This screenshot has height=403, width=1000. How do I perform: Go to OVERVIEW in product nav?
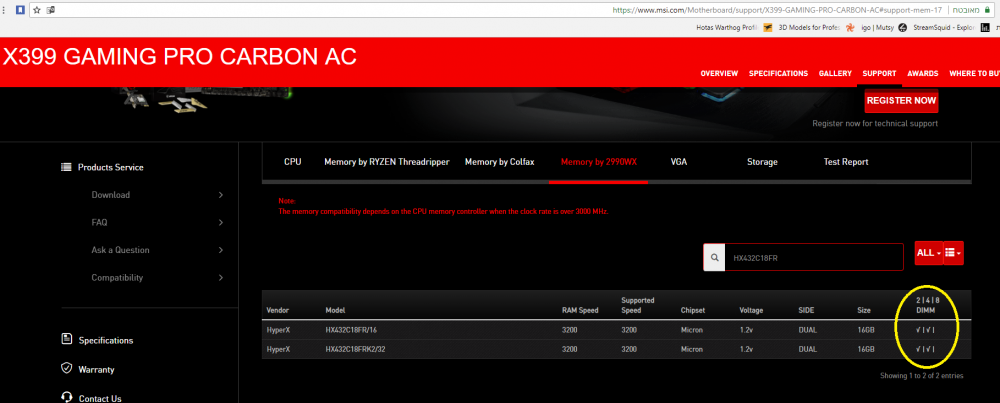(719, 73)
